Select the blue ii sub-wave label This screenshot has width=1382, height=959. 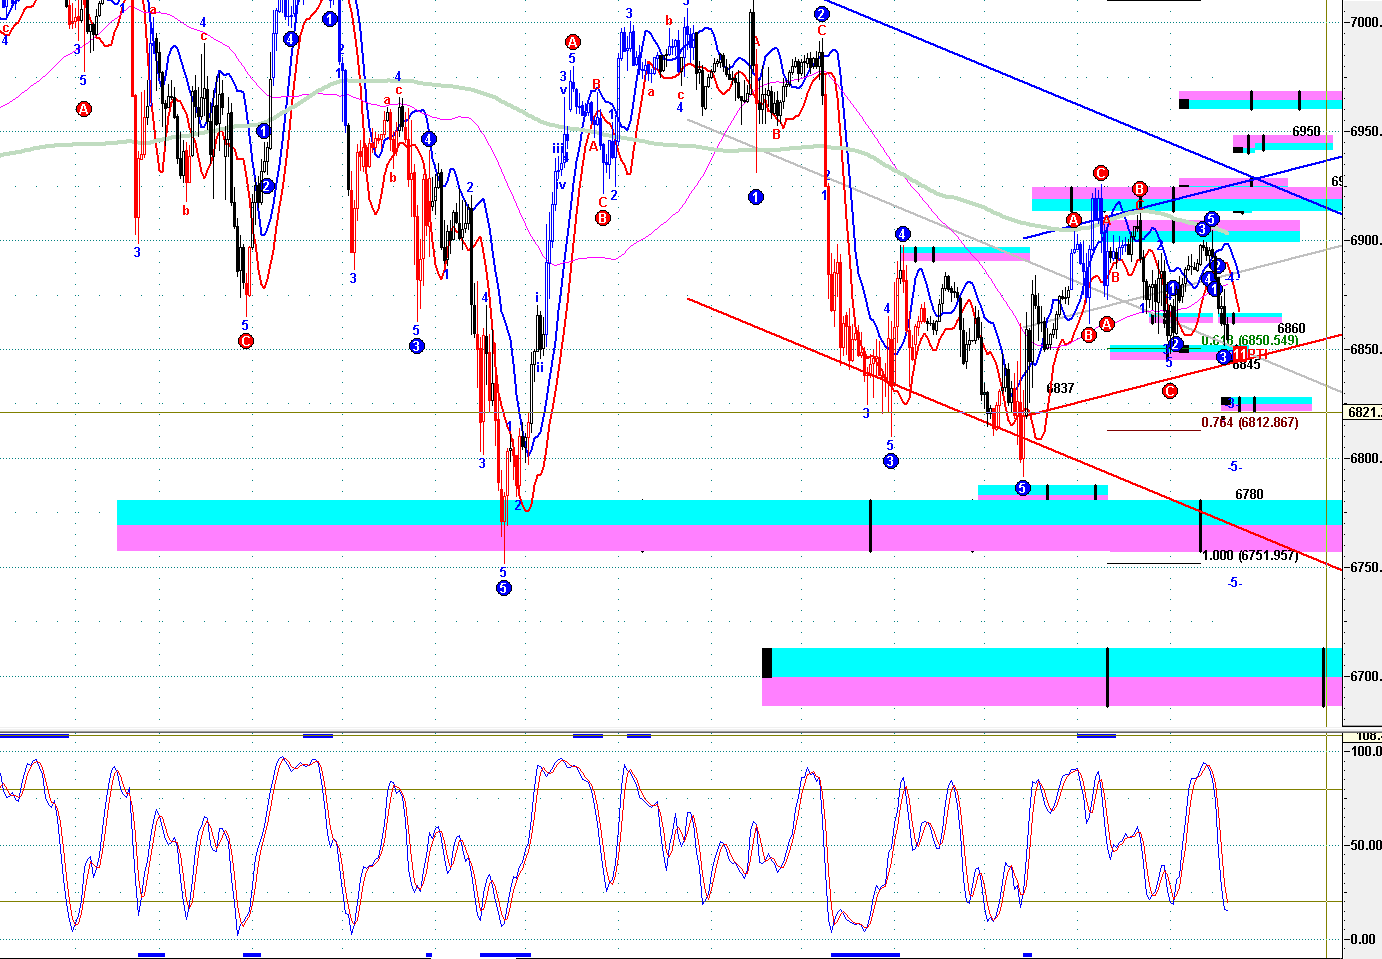click(539, 367)
